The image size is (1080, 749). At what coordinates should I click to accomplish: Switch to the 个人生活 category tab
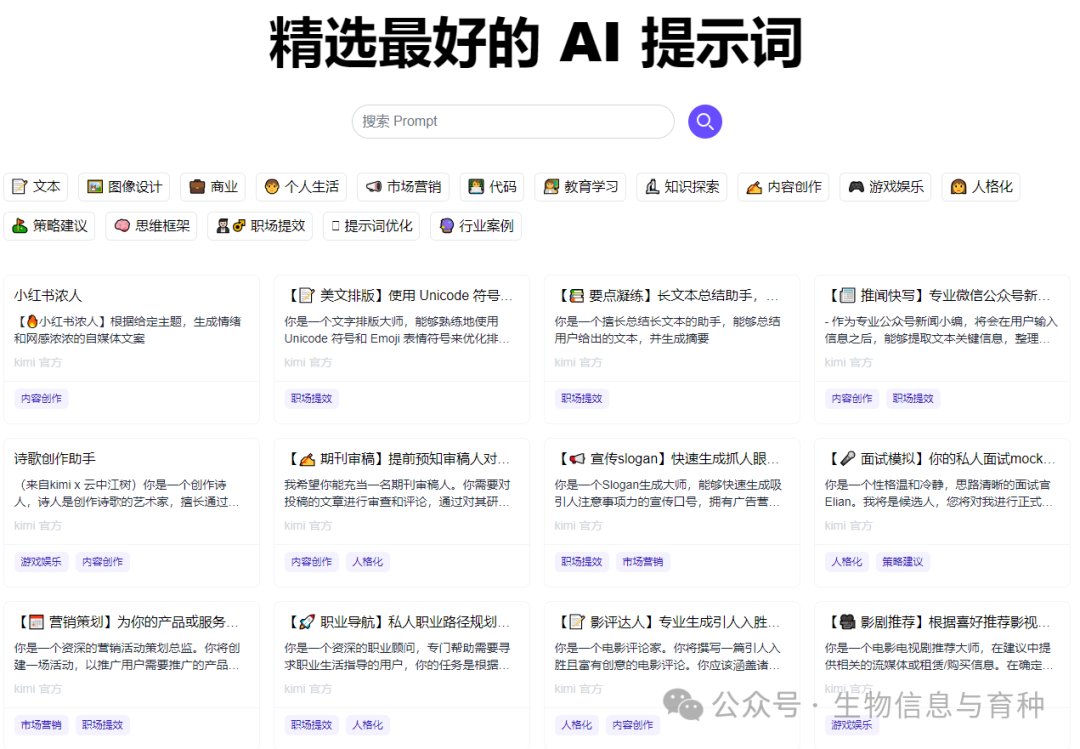pyautogui.click(x=301, y=187)
